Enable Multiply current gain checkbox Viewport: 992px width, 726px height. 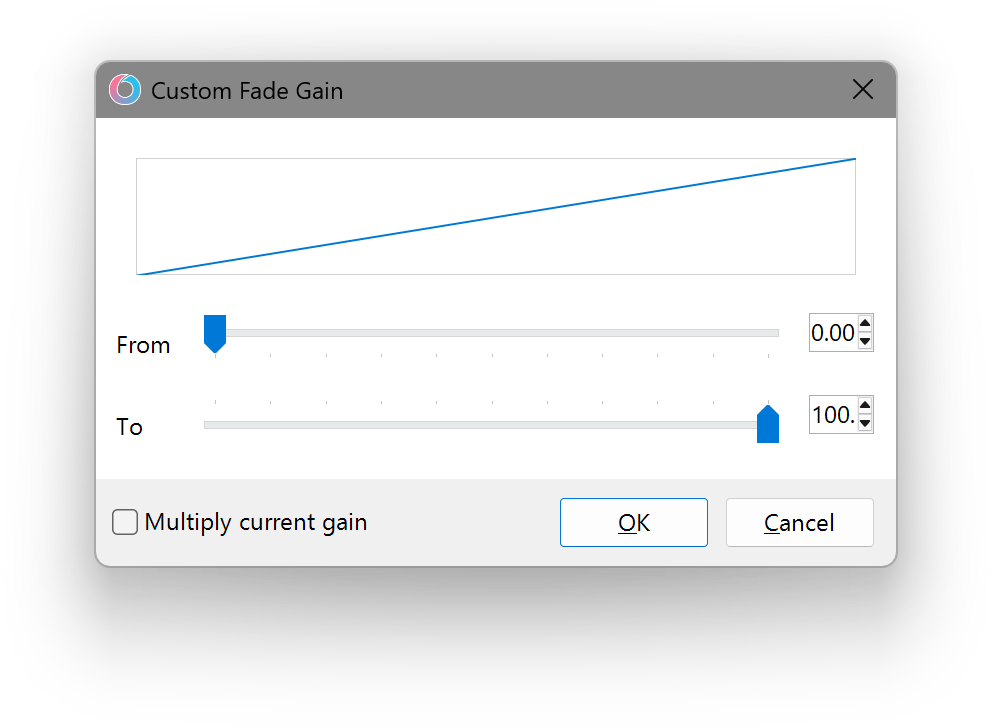point(125,522)
